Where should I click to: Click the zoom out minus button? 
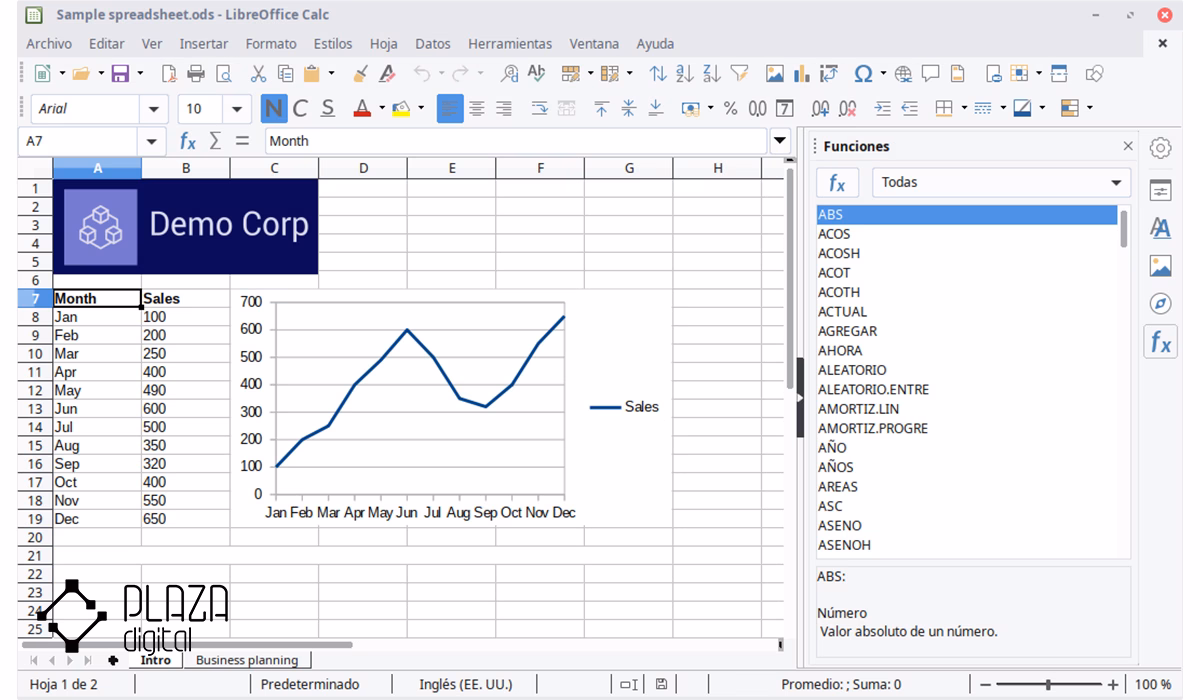pos(985,685)
